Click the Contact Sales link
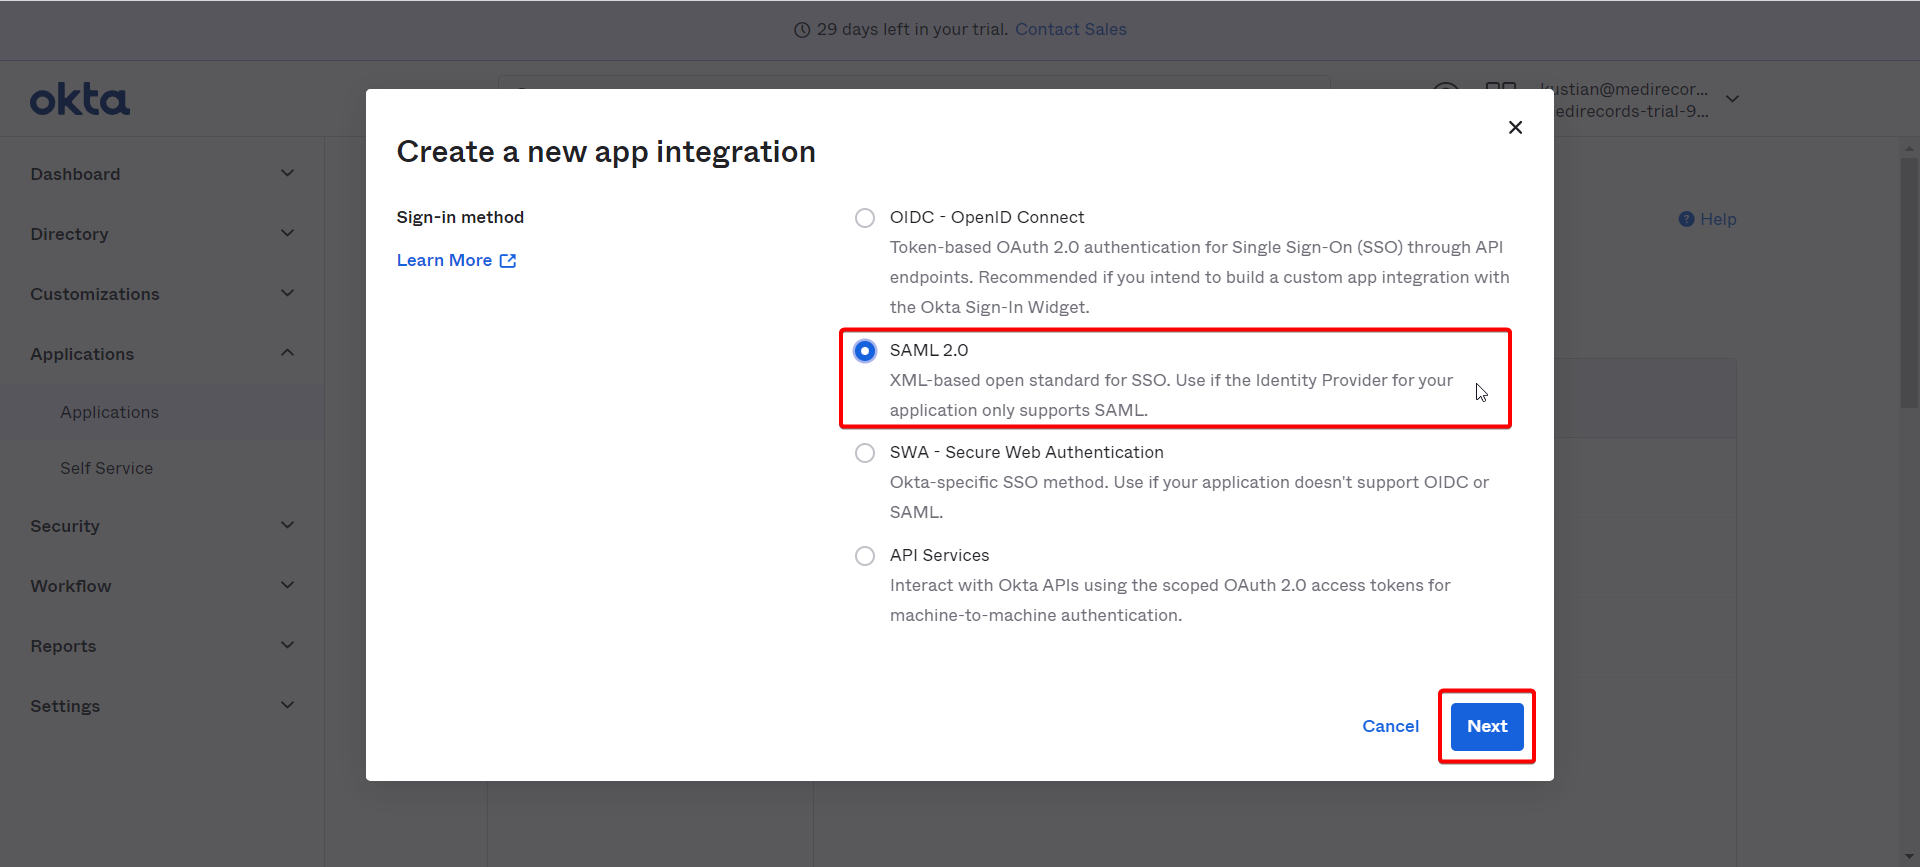Viewport: 1920px width, 867px height. [1070, 29]
